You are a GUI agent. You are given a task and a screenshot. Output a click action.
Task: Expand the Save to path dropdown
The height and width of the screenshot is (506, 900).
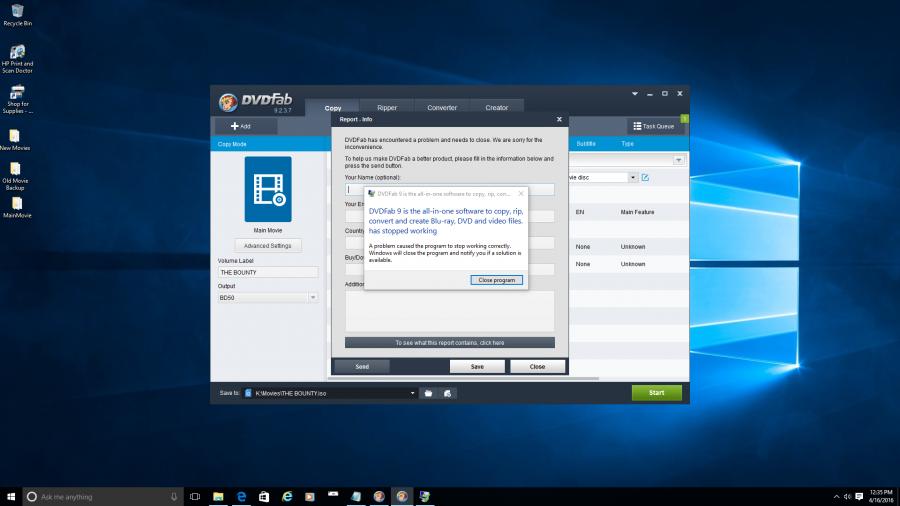[412, 393]
